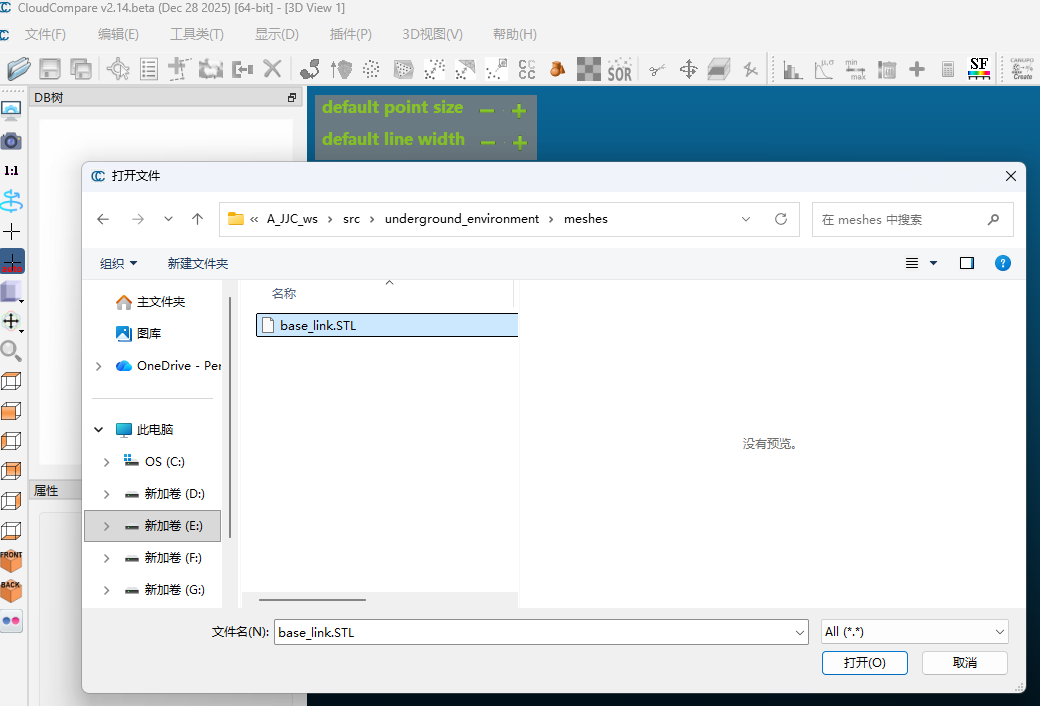
Task: Click the Delete X toolbar icon
Action: point(273,69)
